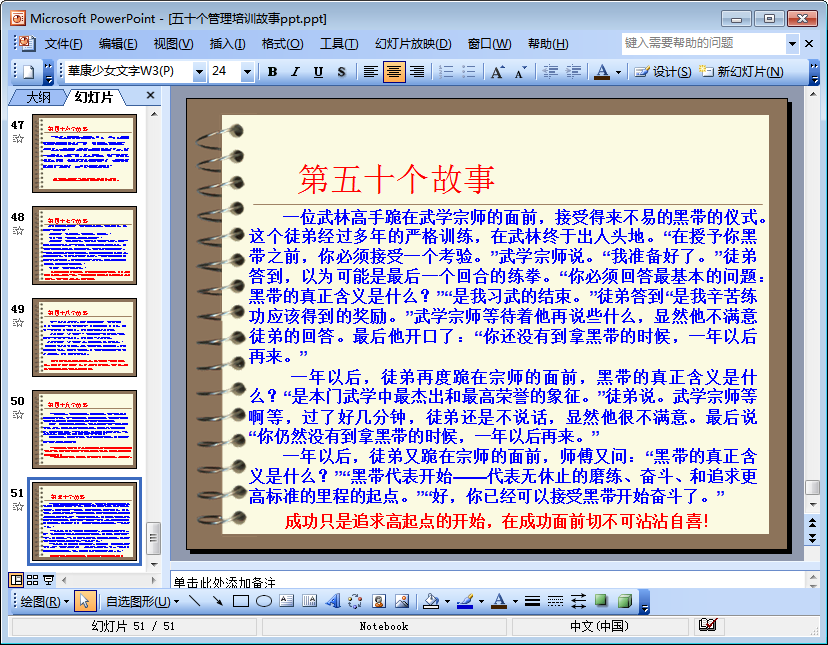The image size is (828, 645).
Task: Switch to the Outline tab
Action: point(38,97)
